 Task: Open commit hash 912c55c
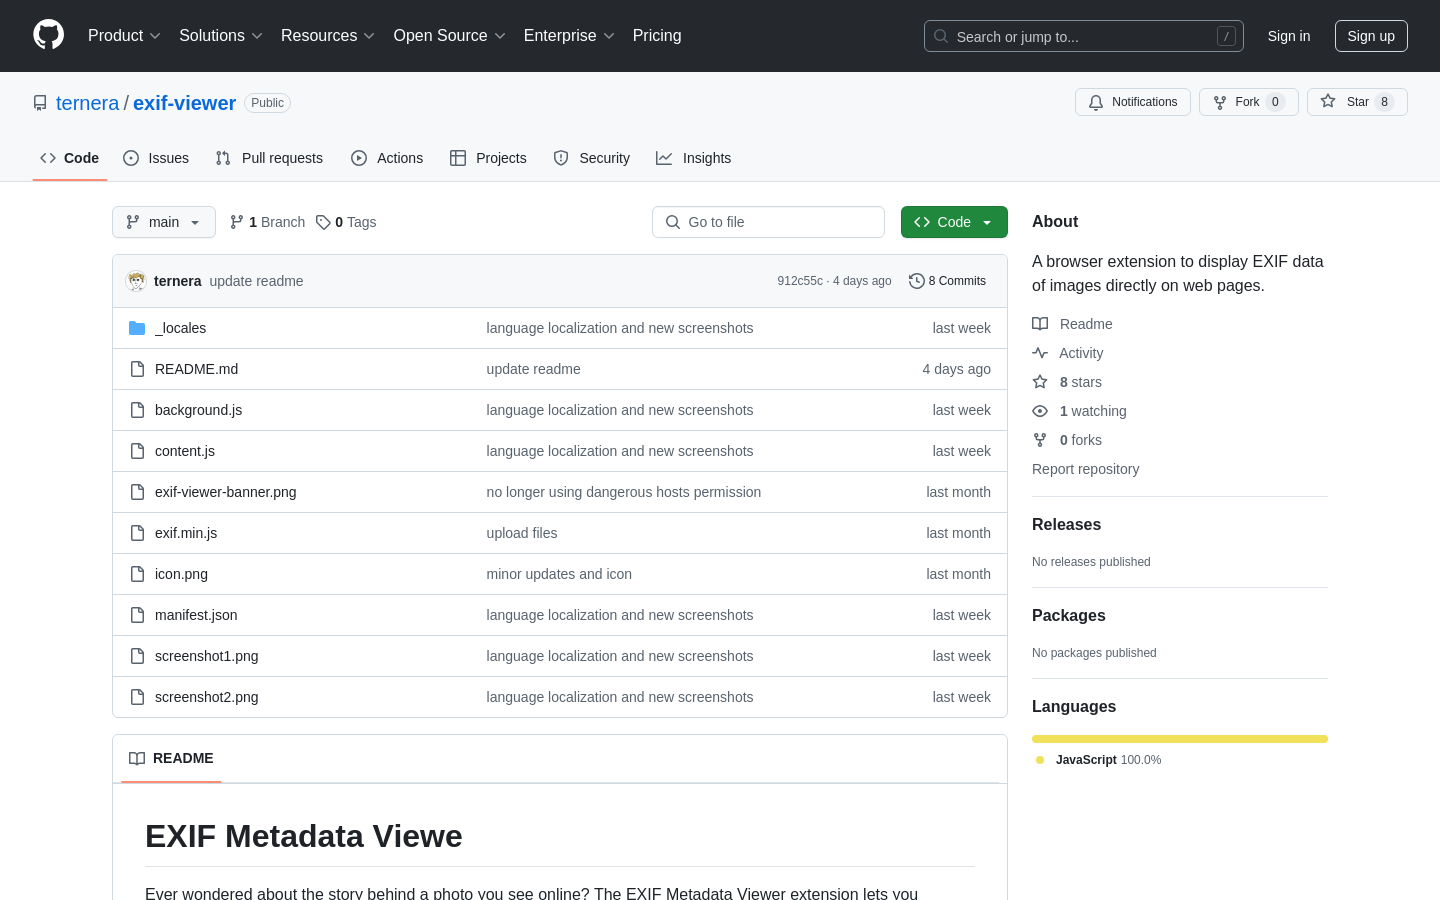[800, 281]
